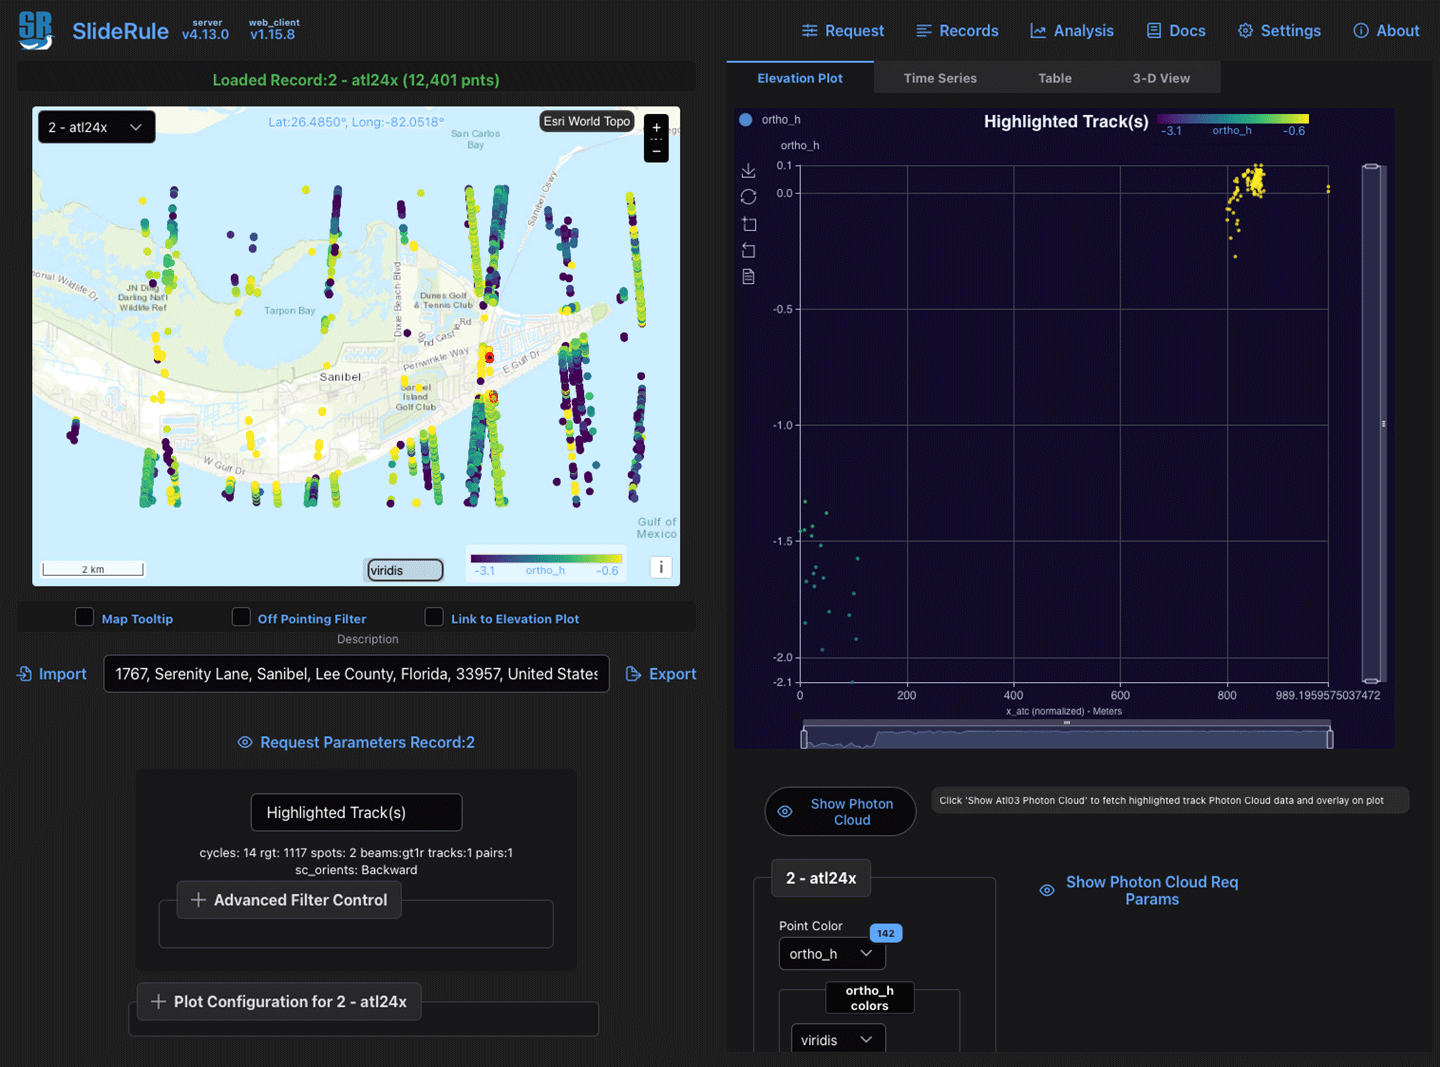The image size is (1440, 1067).
Task: Check the Link to Elevation Plot option
Action: click(434, 617)
